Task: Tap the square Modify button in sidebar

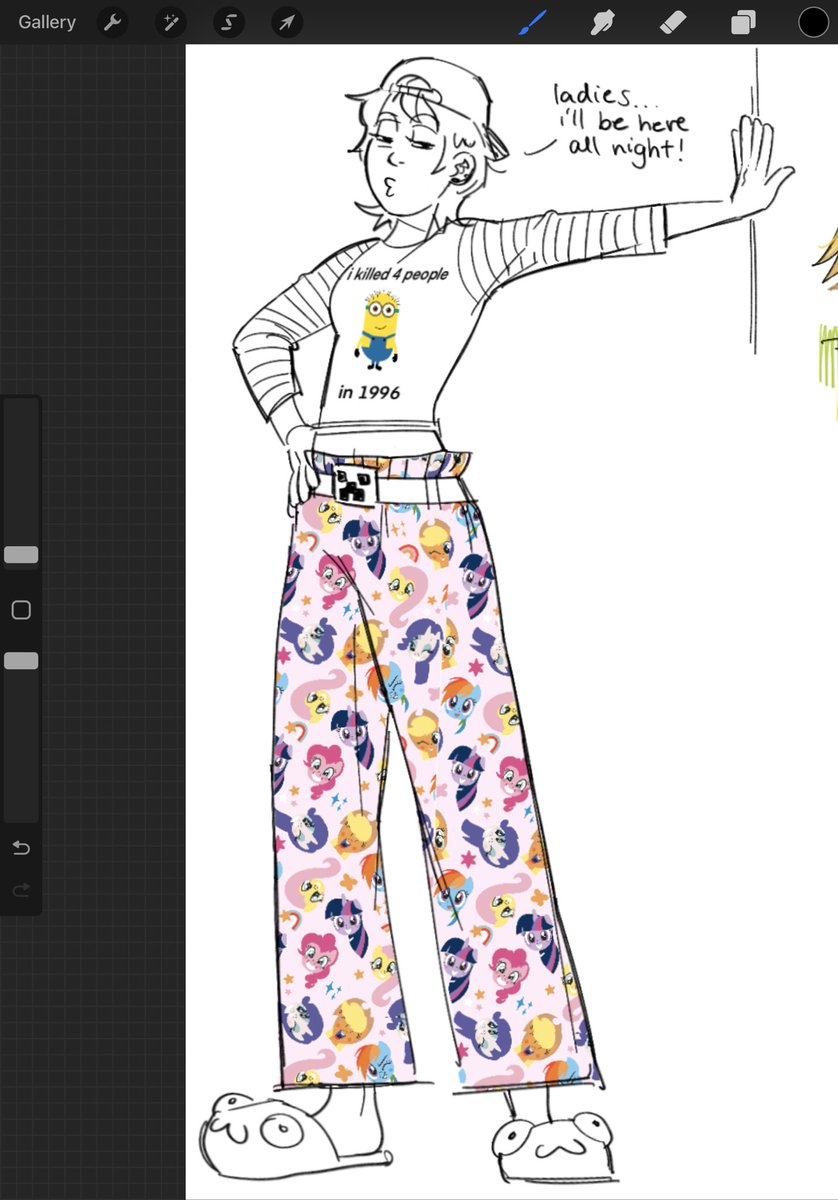Action: [x=21, y=610]
